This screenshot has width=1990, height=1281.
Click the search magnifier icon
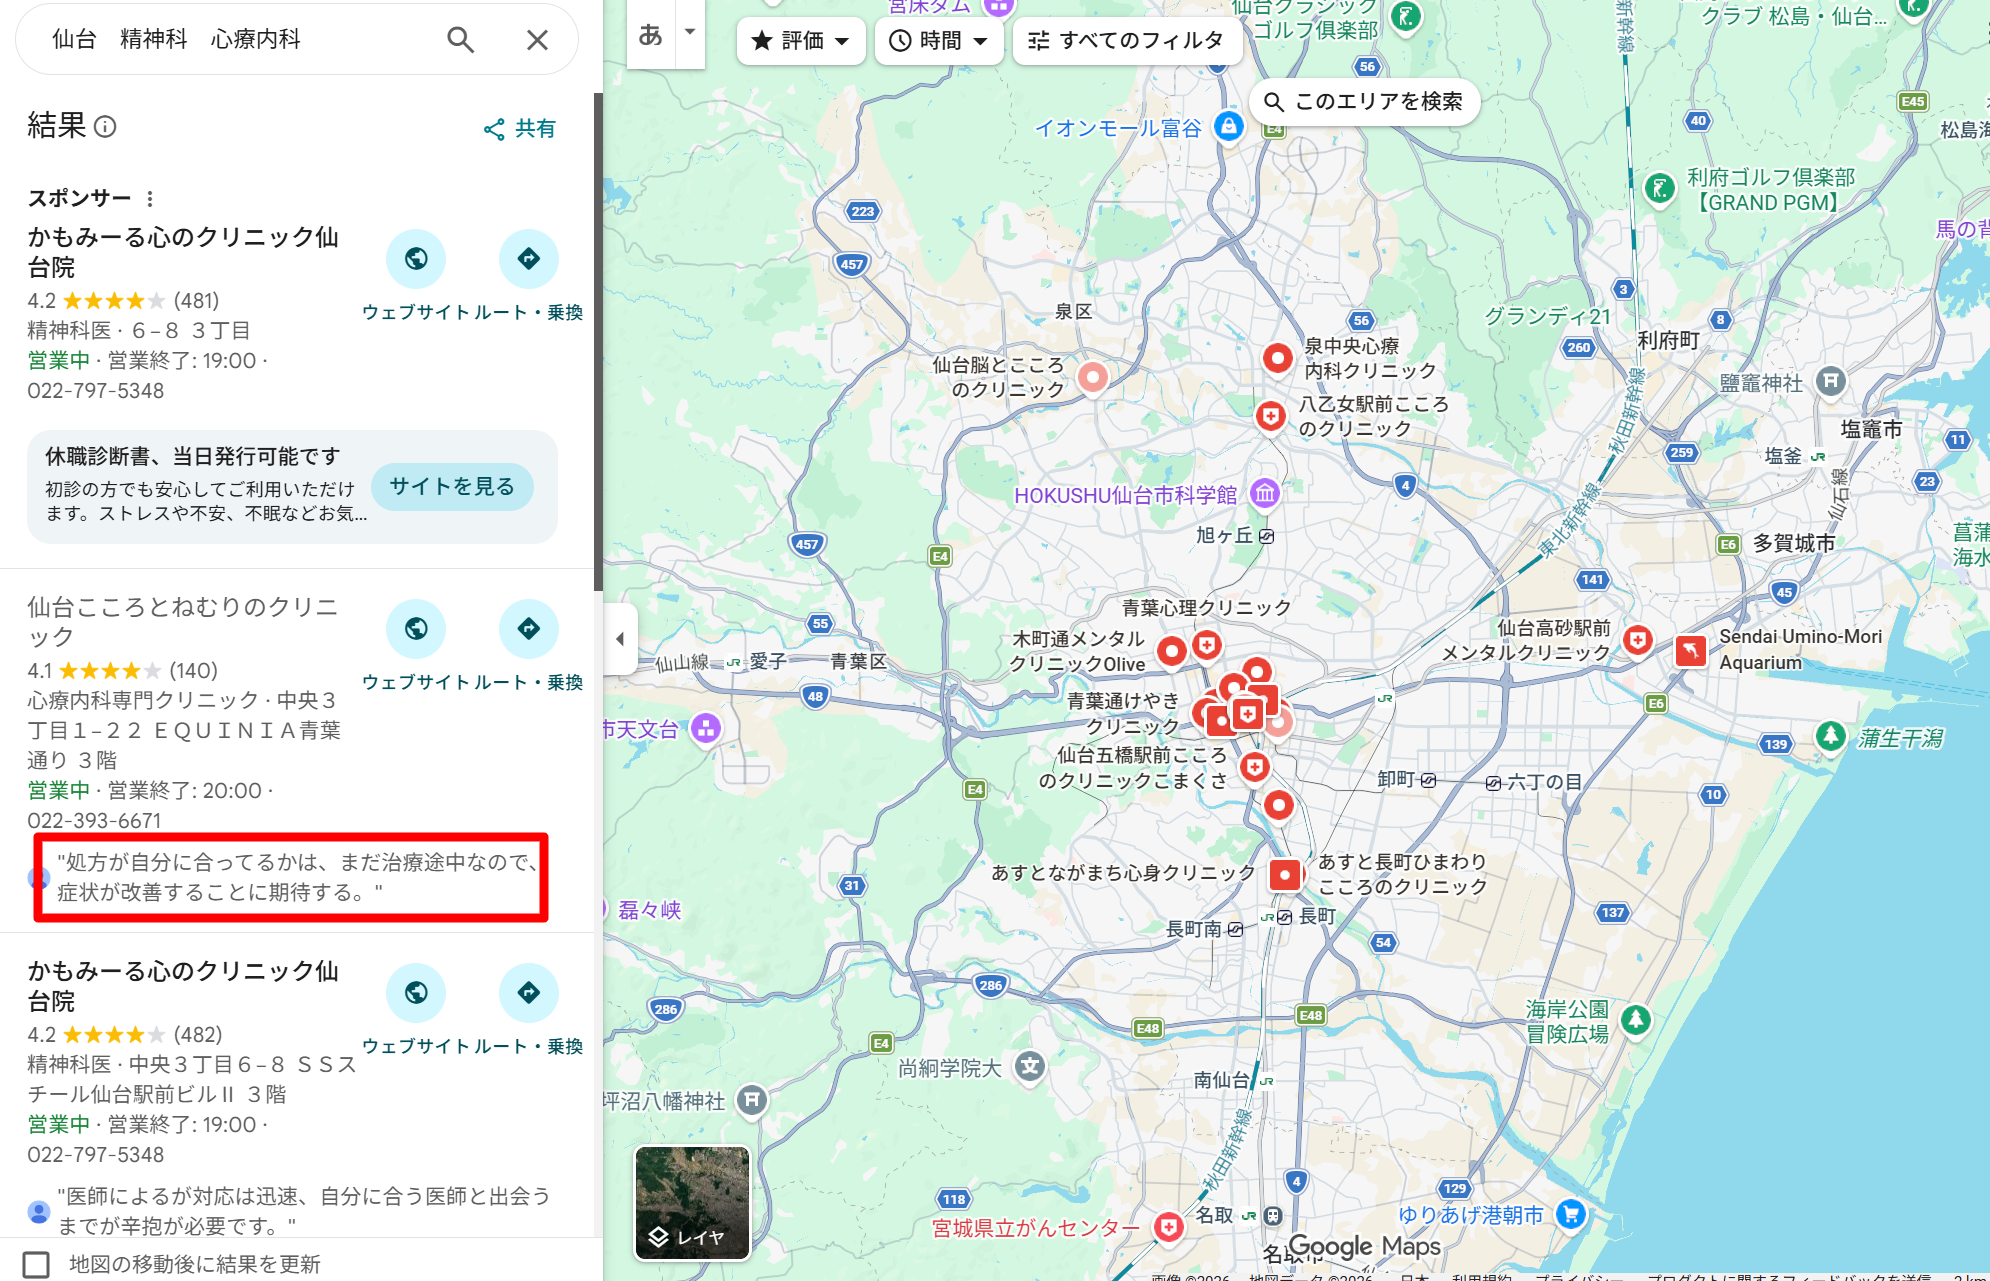[461, 39]
